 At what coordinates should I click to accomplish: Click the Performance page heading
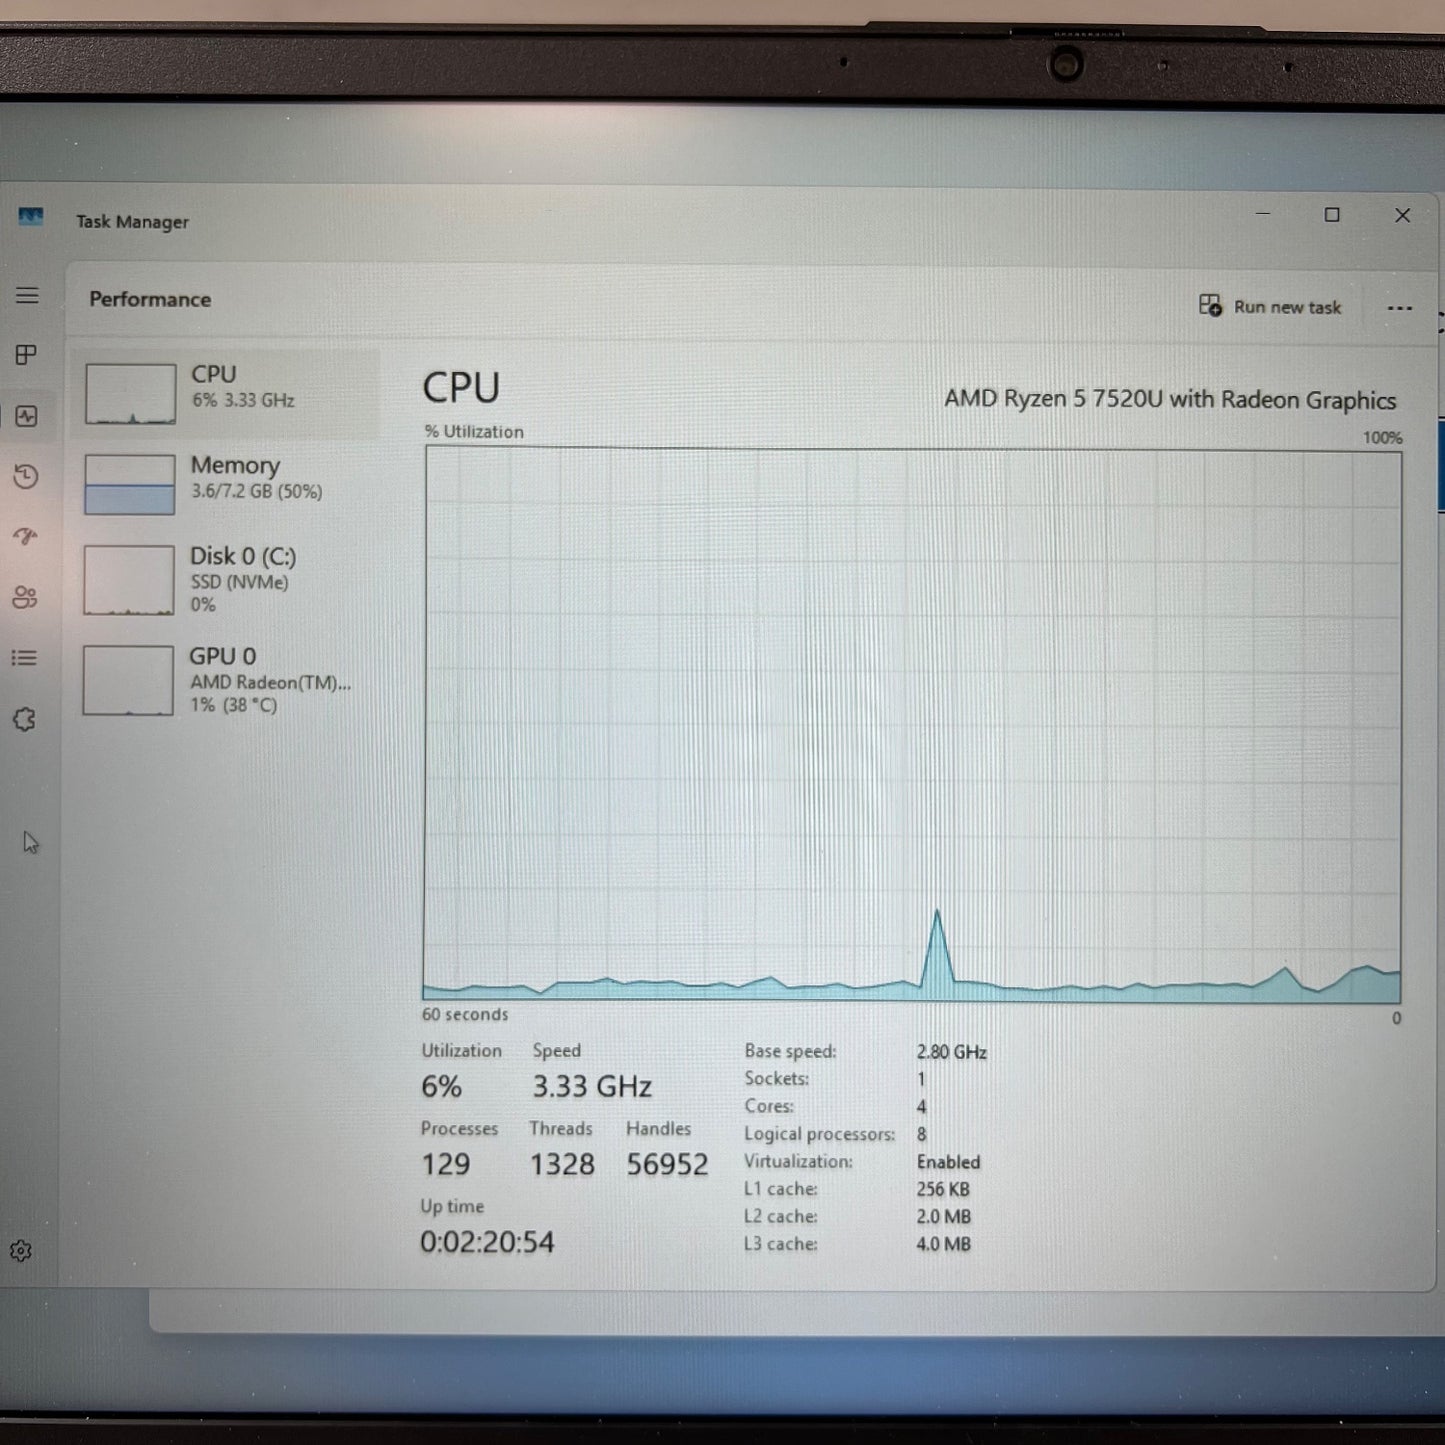[x=150, y=299]
